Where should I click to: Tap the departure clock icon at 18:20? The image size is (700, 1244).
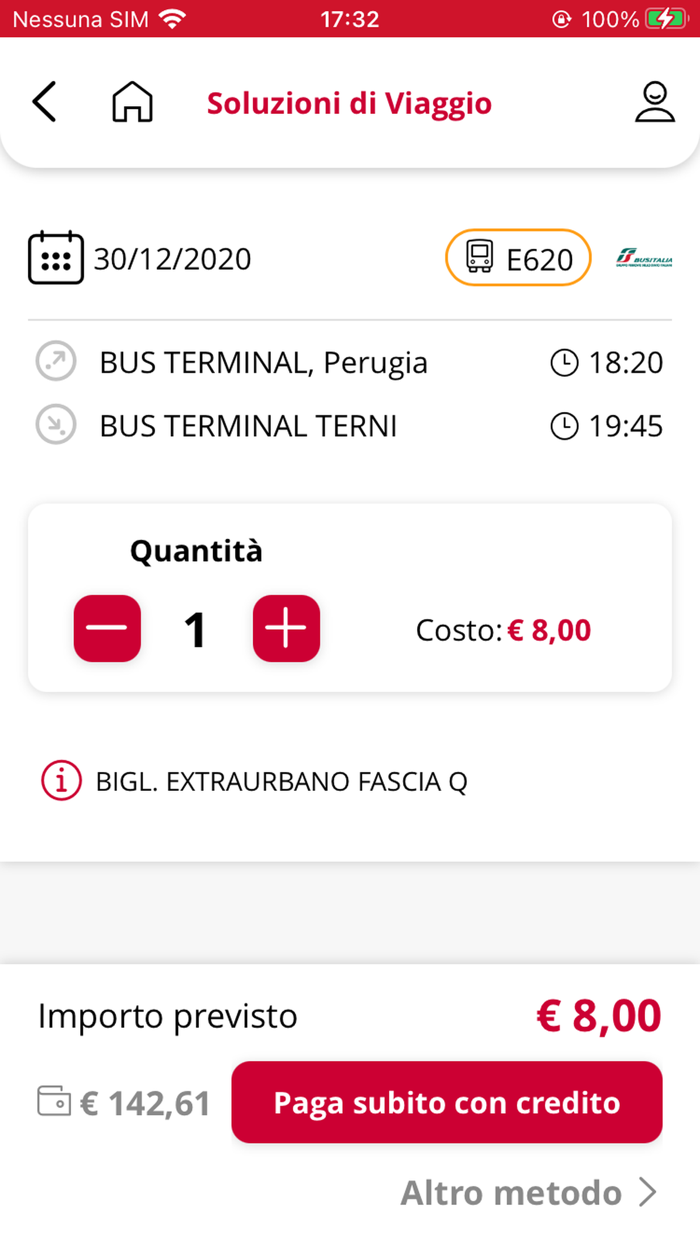click(x=565, y=362)
